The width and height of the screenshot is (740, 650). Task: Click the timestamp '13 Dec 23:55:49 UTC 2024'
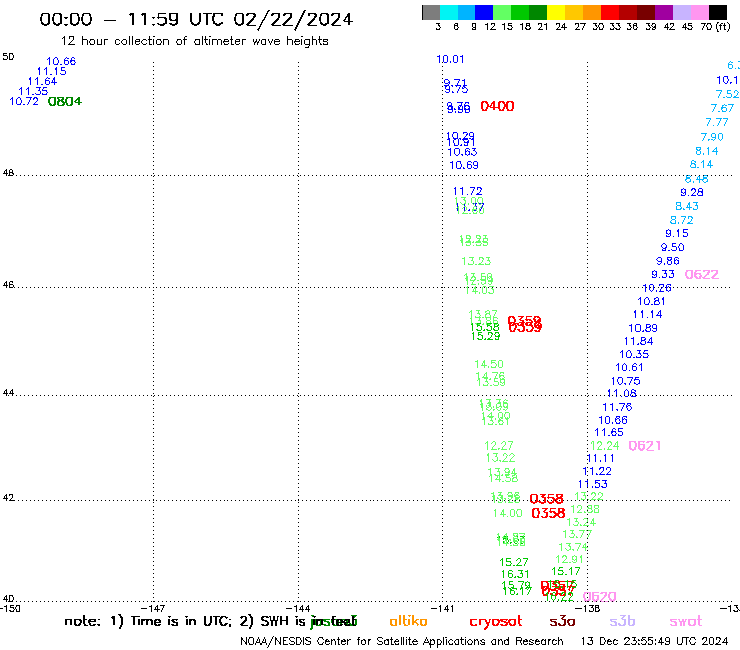(x=654, y=641)
